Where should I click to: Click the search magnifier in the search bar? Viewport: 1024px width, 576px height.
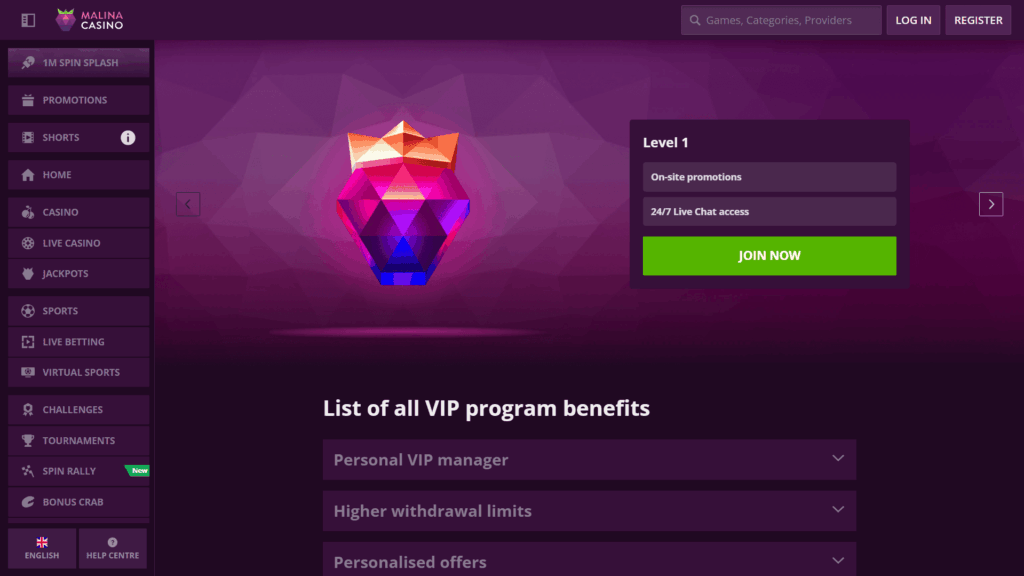(696, 19)
